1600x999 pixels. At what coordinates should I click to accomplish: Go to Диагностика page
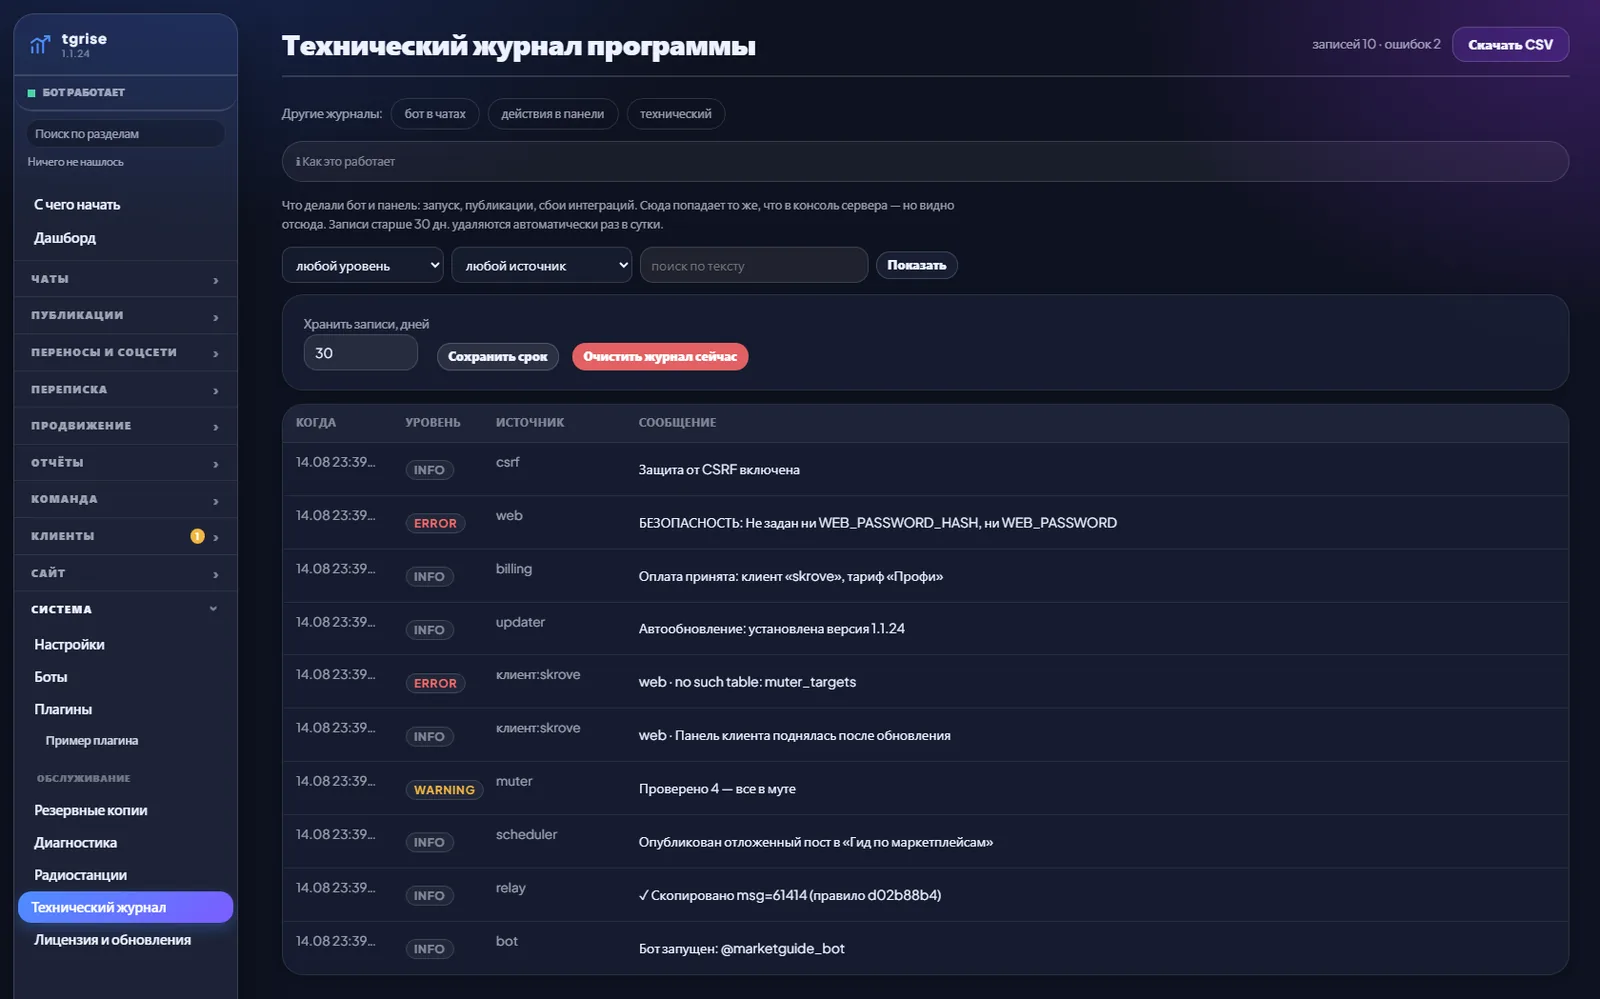coord(76,843)
